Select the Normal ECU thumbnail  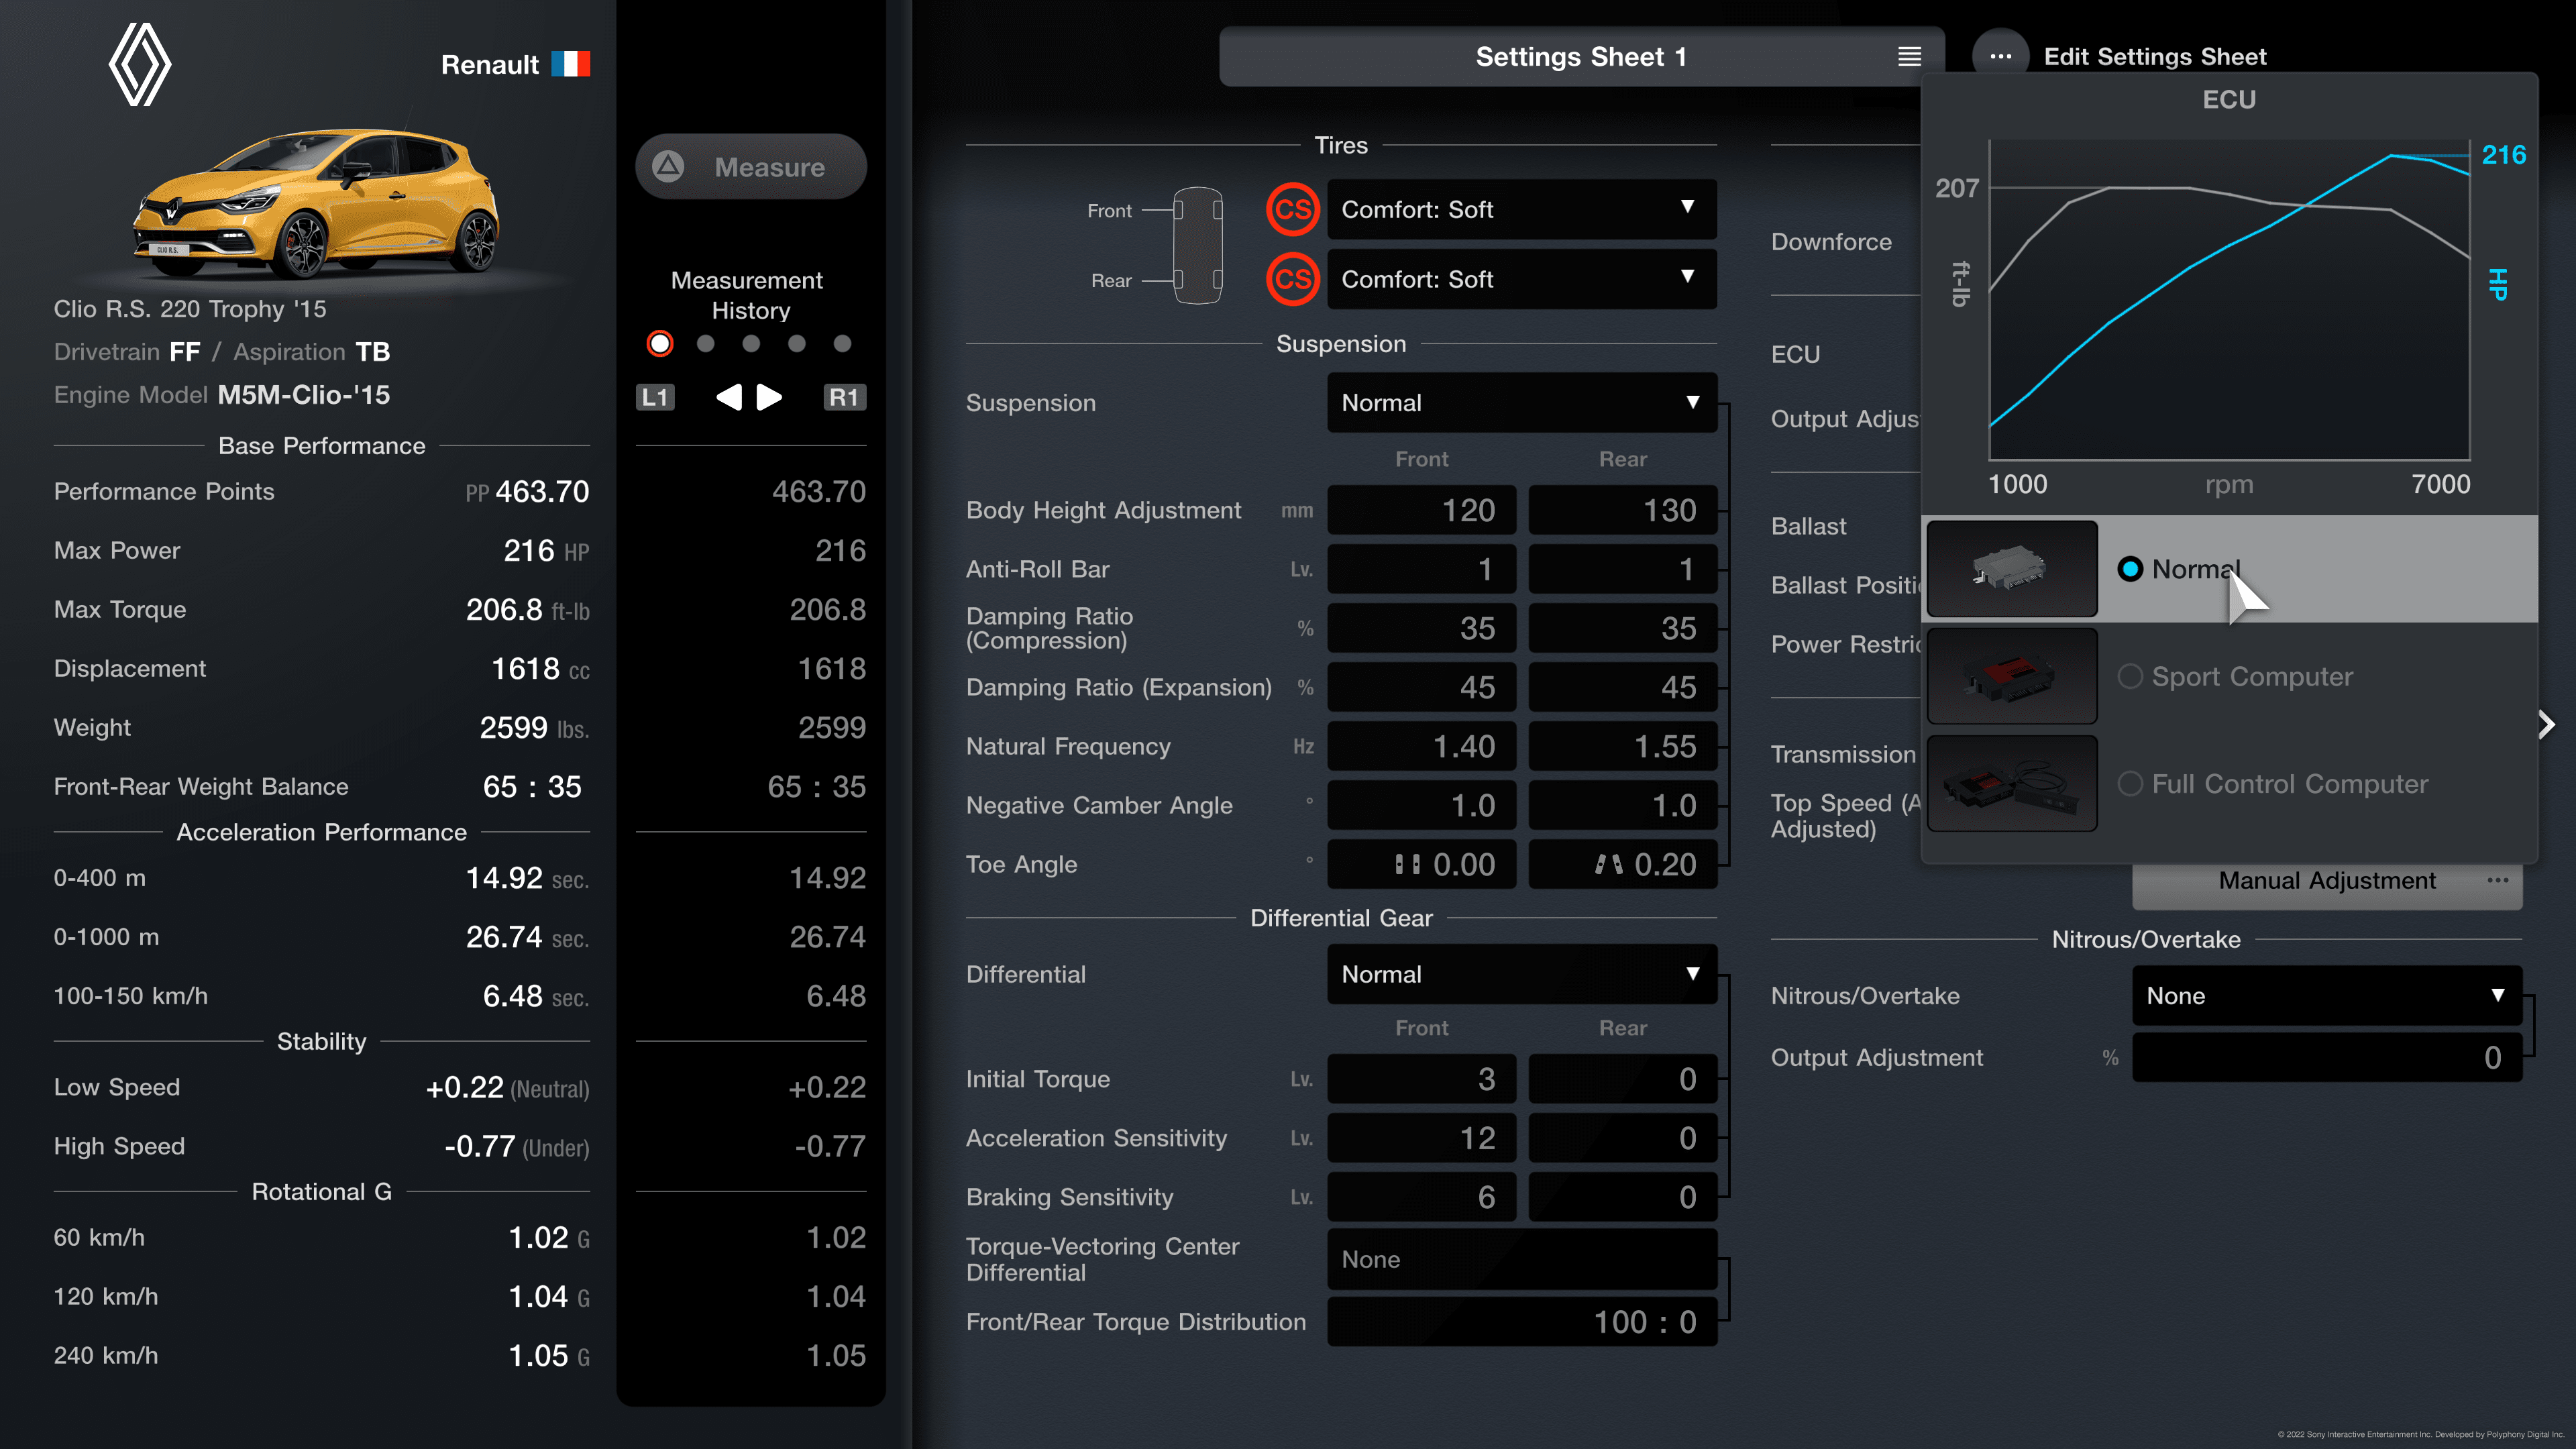[2011, 568]
